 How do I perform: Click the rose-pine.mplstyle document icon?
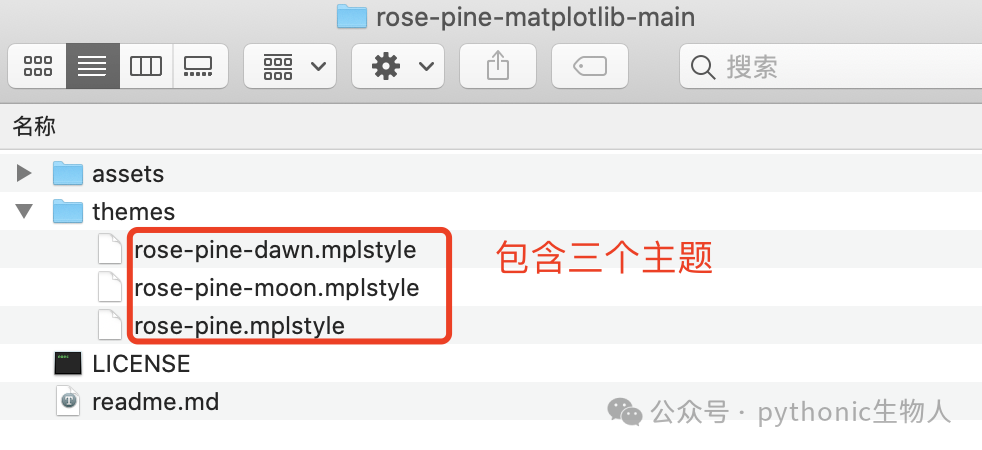pyautogui.click(x=110, y=325)
